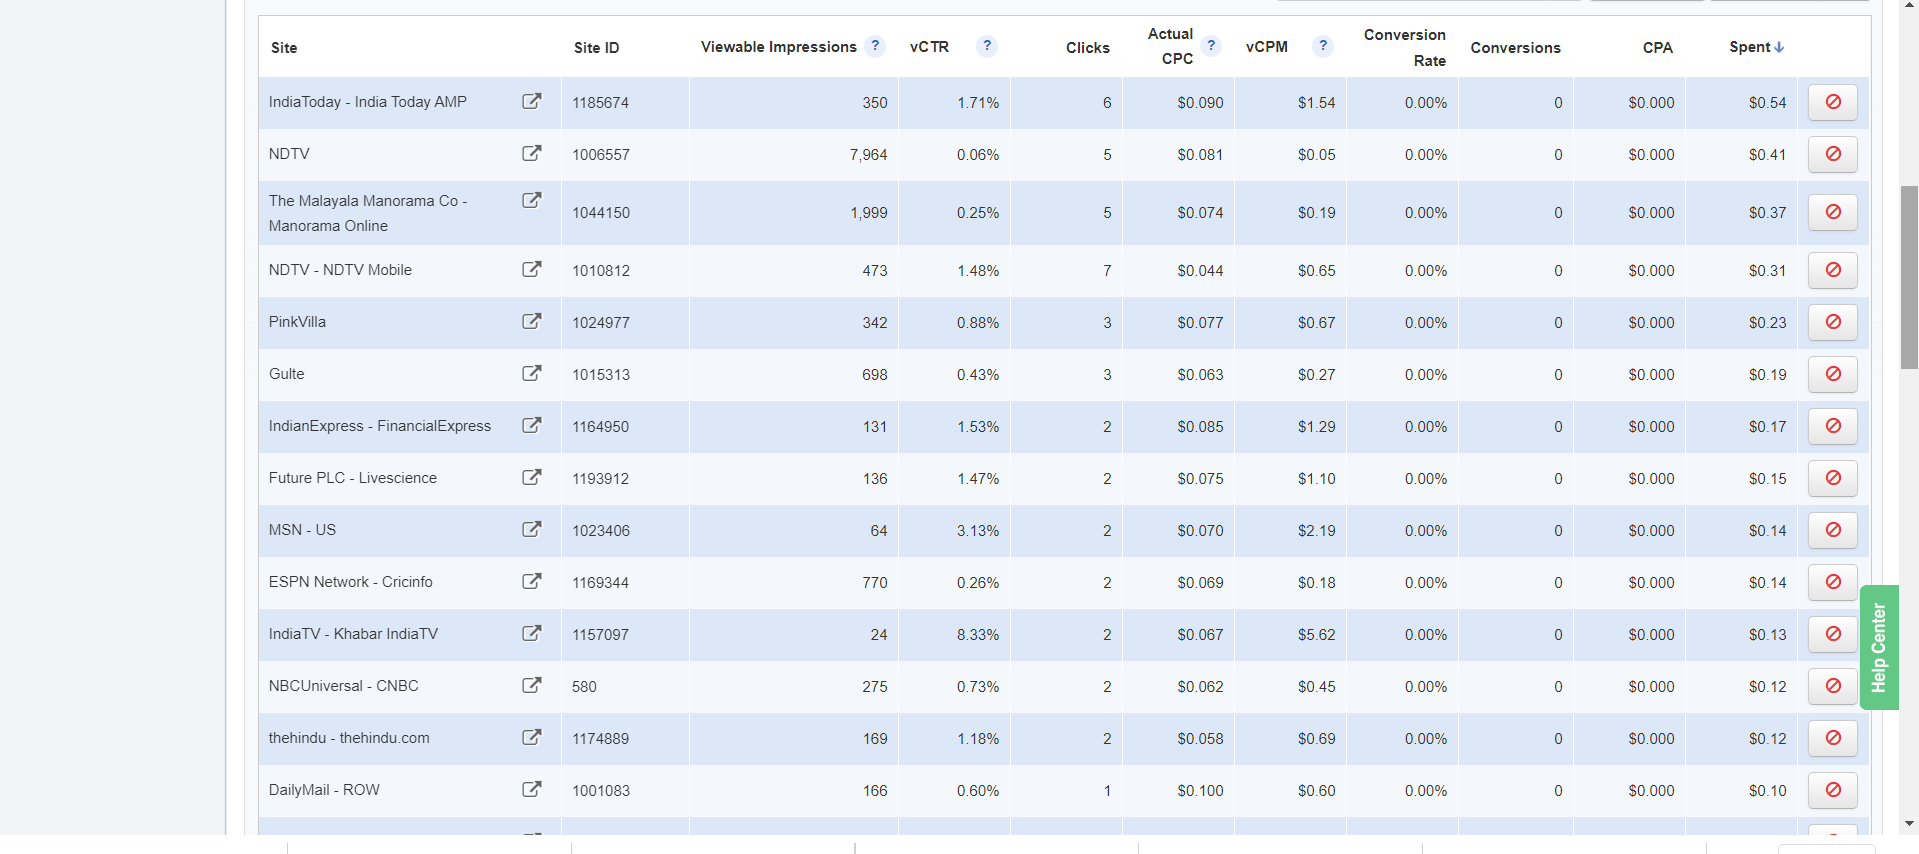Sort table by Conversions header
1919x854 pixels.
[x=1515, y=47]
